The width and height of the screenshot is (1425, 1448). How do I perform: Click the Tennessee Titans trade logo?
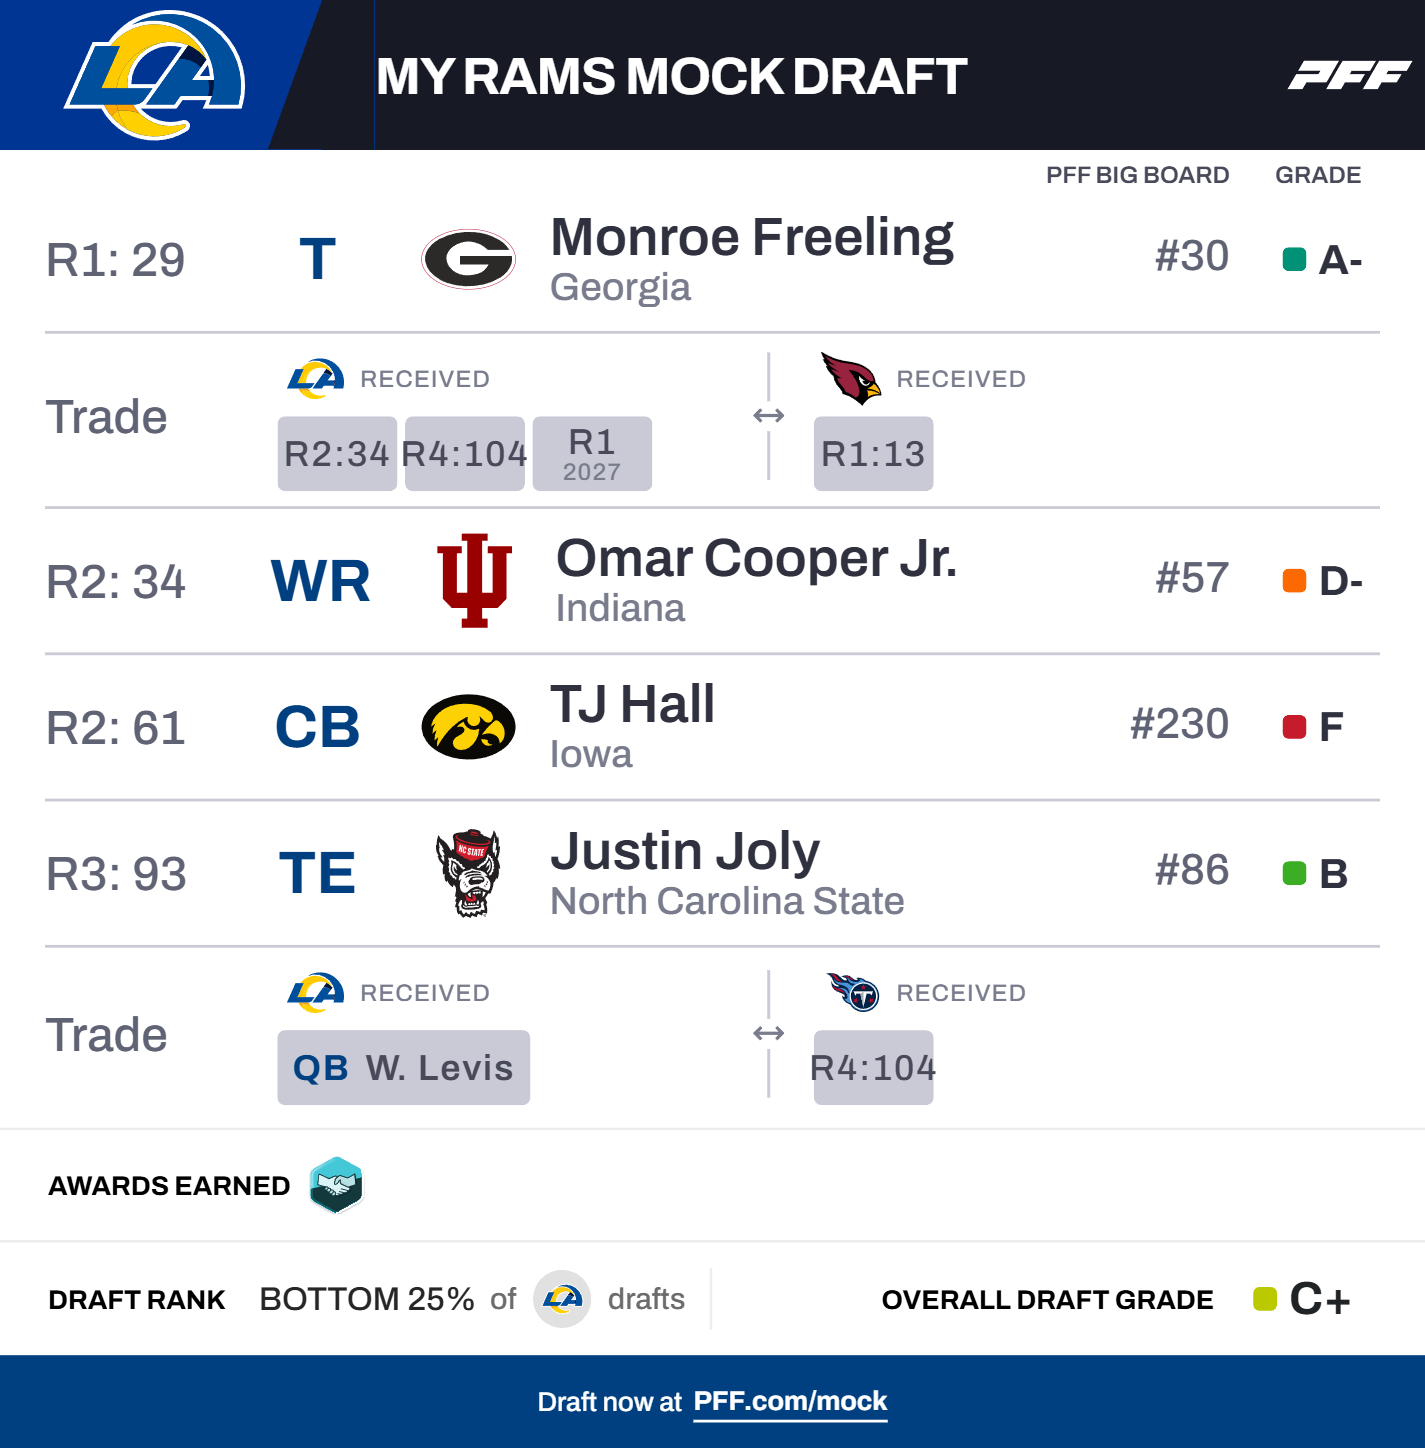point(853,992)
